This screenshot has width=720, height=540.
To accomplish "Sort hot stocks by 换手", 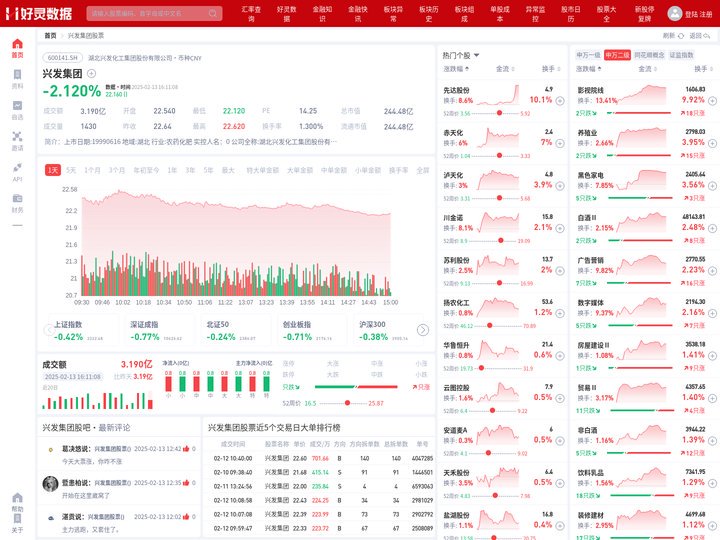I will click(x=551, y=69).
